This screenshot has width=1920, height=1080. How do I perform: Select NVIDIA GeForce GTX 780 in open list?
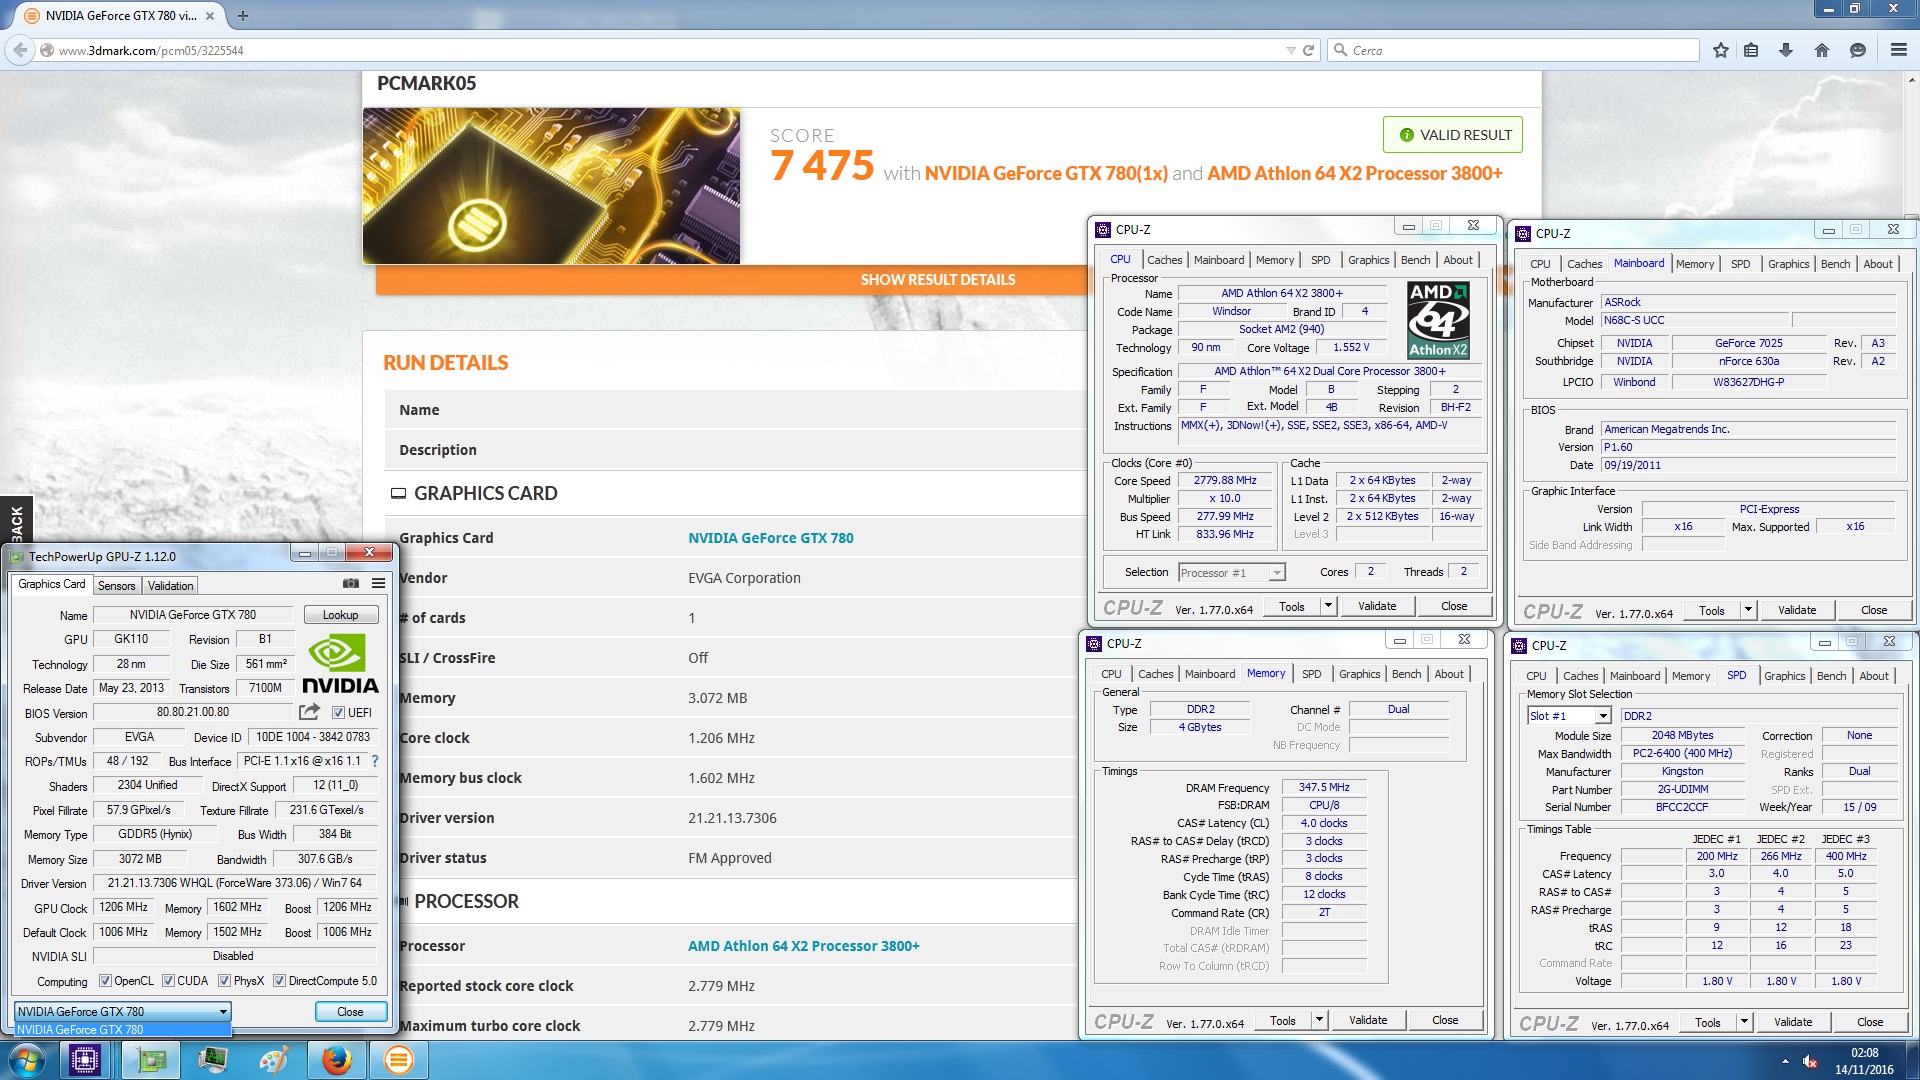(123, 1030)
